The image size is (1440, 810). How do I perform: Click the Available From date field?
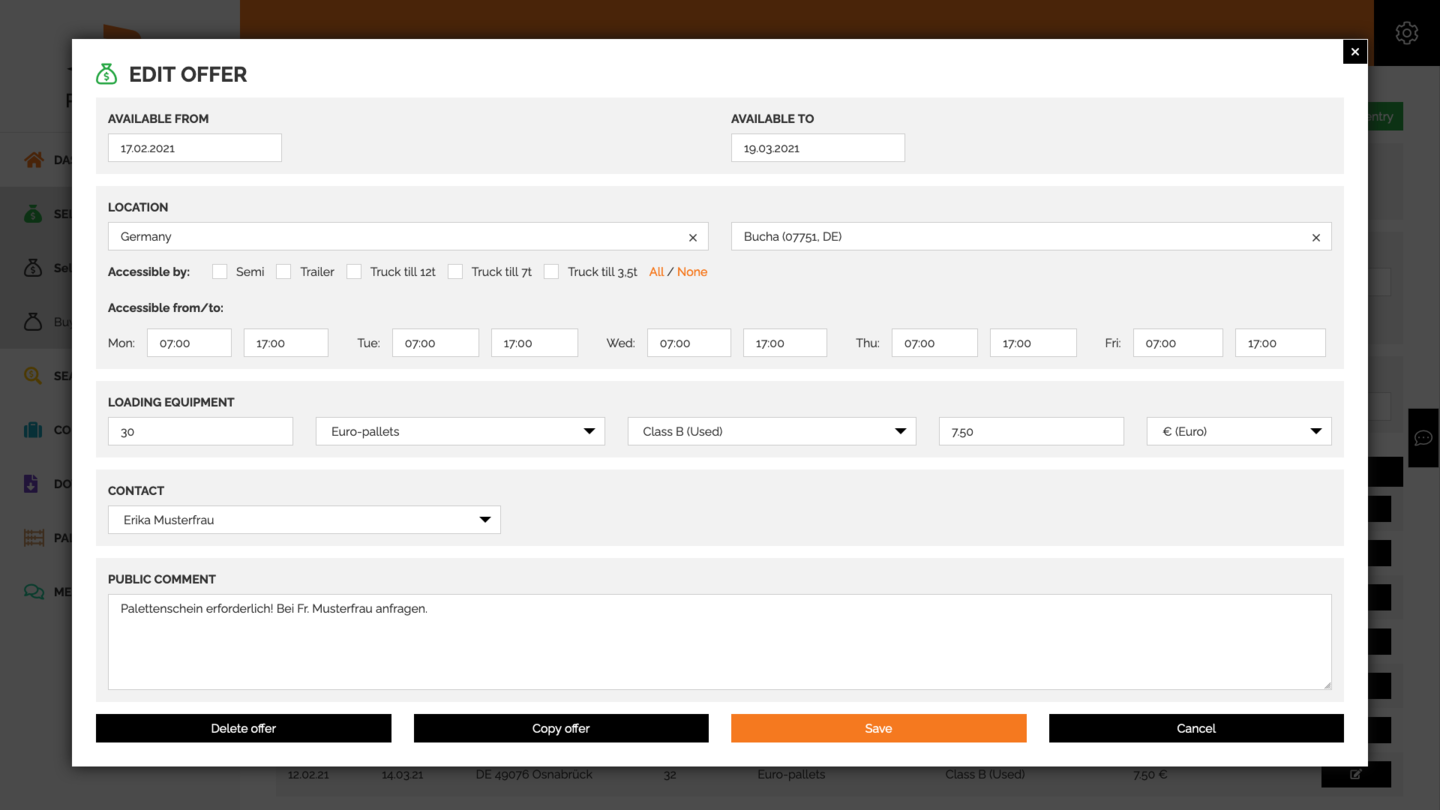pos(195,148)
